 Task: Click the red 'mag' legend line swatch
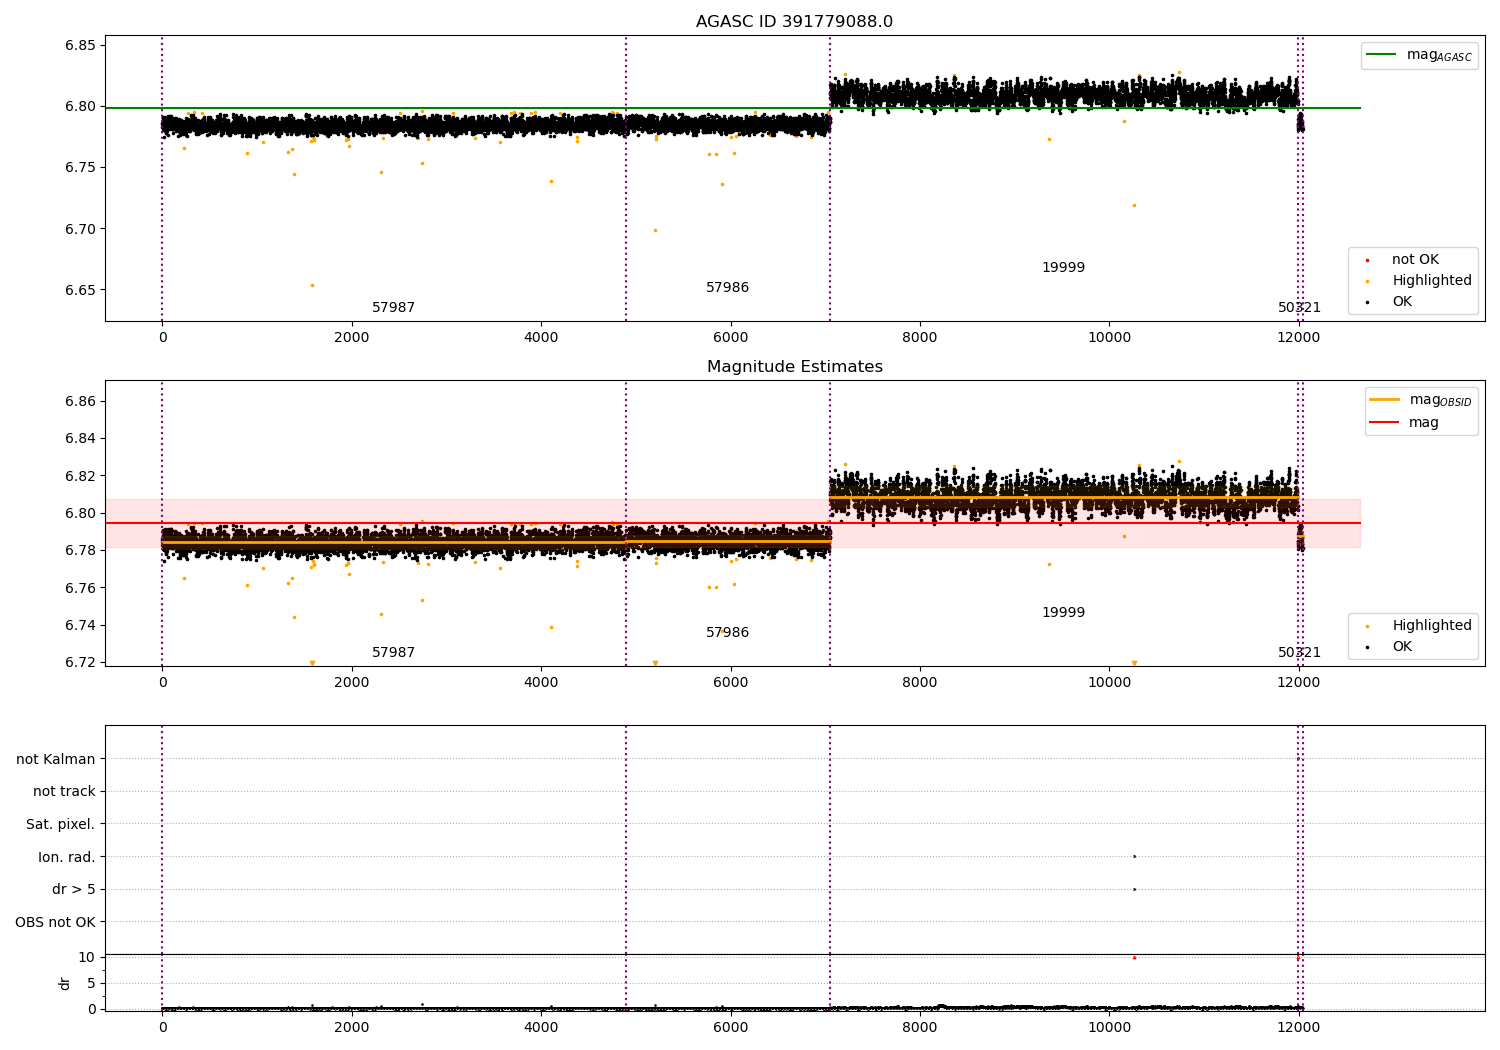[x=1385, y=422]
